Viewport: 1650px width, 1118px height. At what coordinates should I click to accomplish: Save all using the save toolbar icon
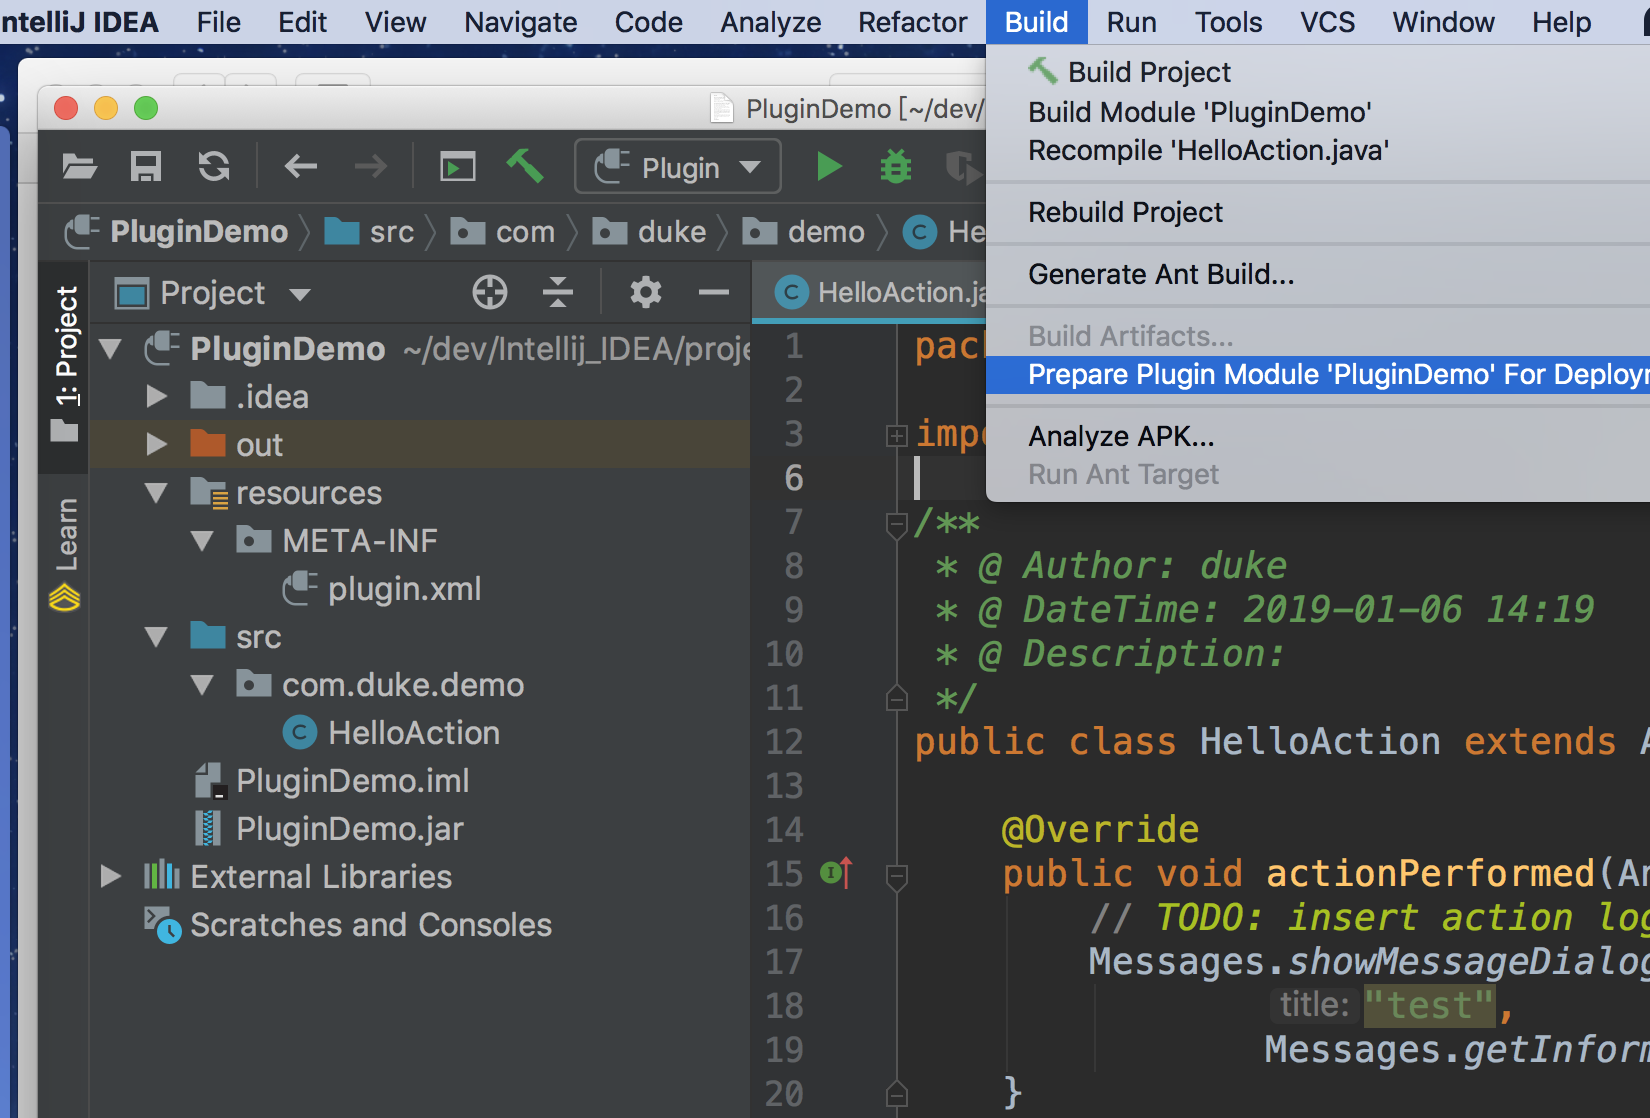point(144,166)
